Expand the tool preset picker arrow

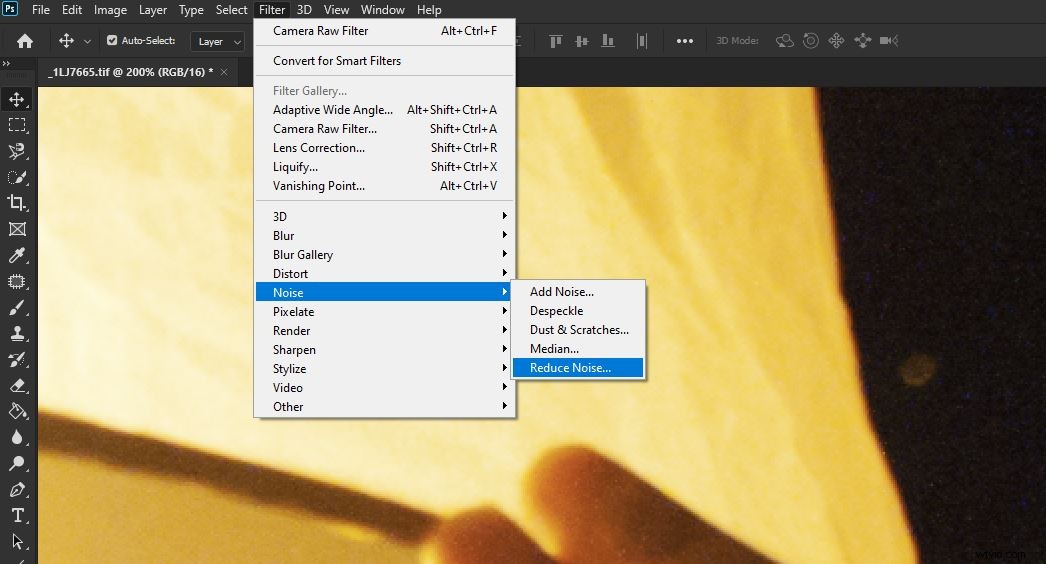pos(87,41)
